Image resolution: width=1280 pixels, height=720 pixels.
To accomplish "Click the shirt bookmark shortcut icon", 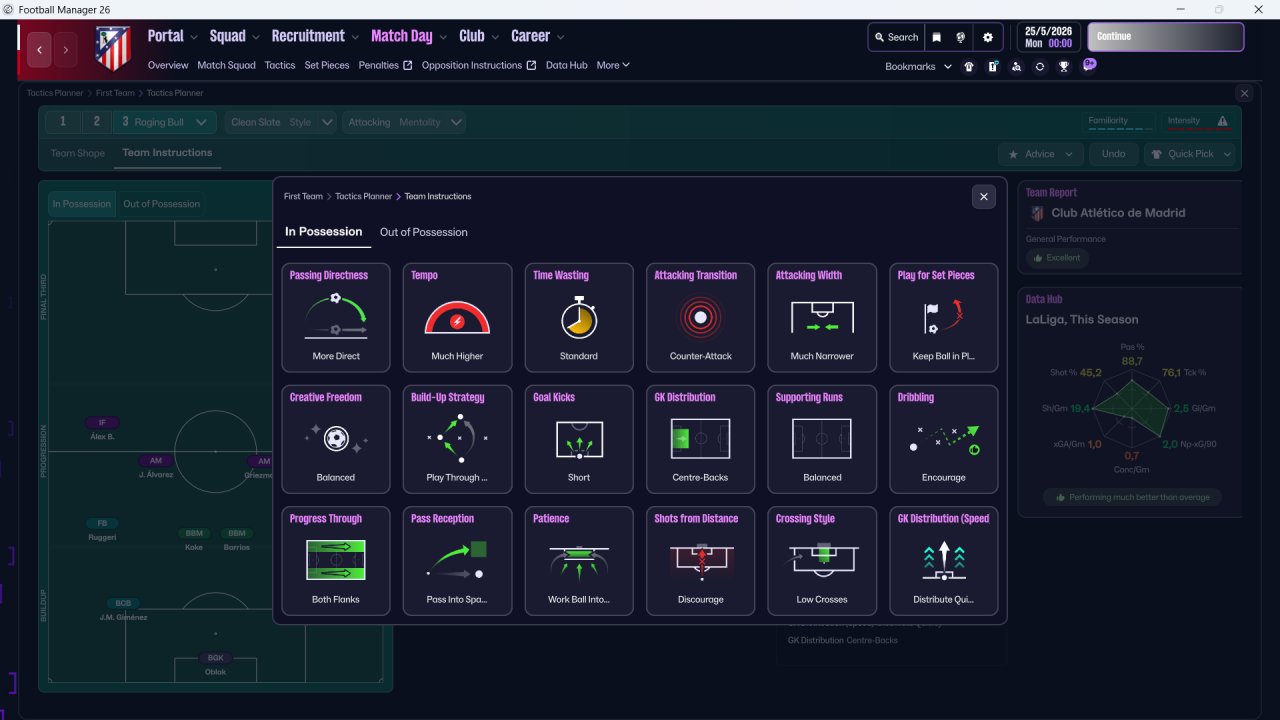I will 968,66.
